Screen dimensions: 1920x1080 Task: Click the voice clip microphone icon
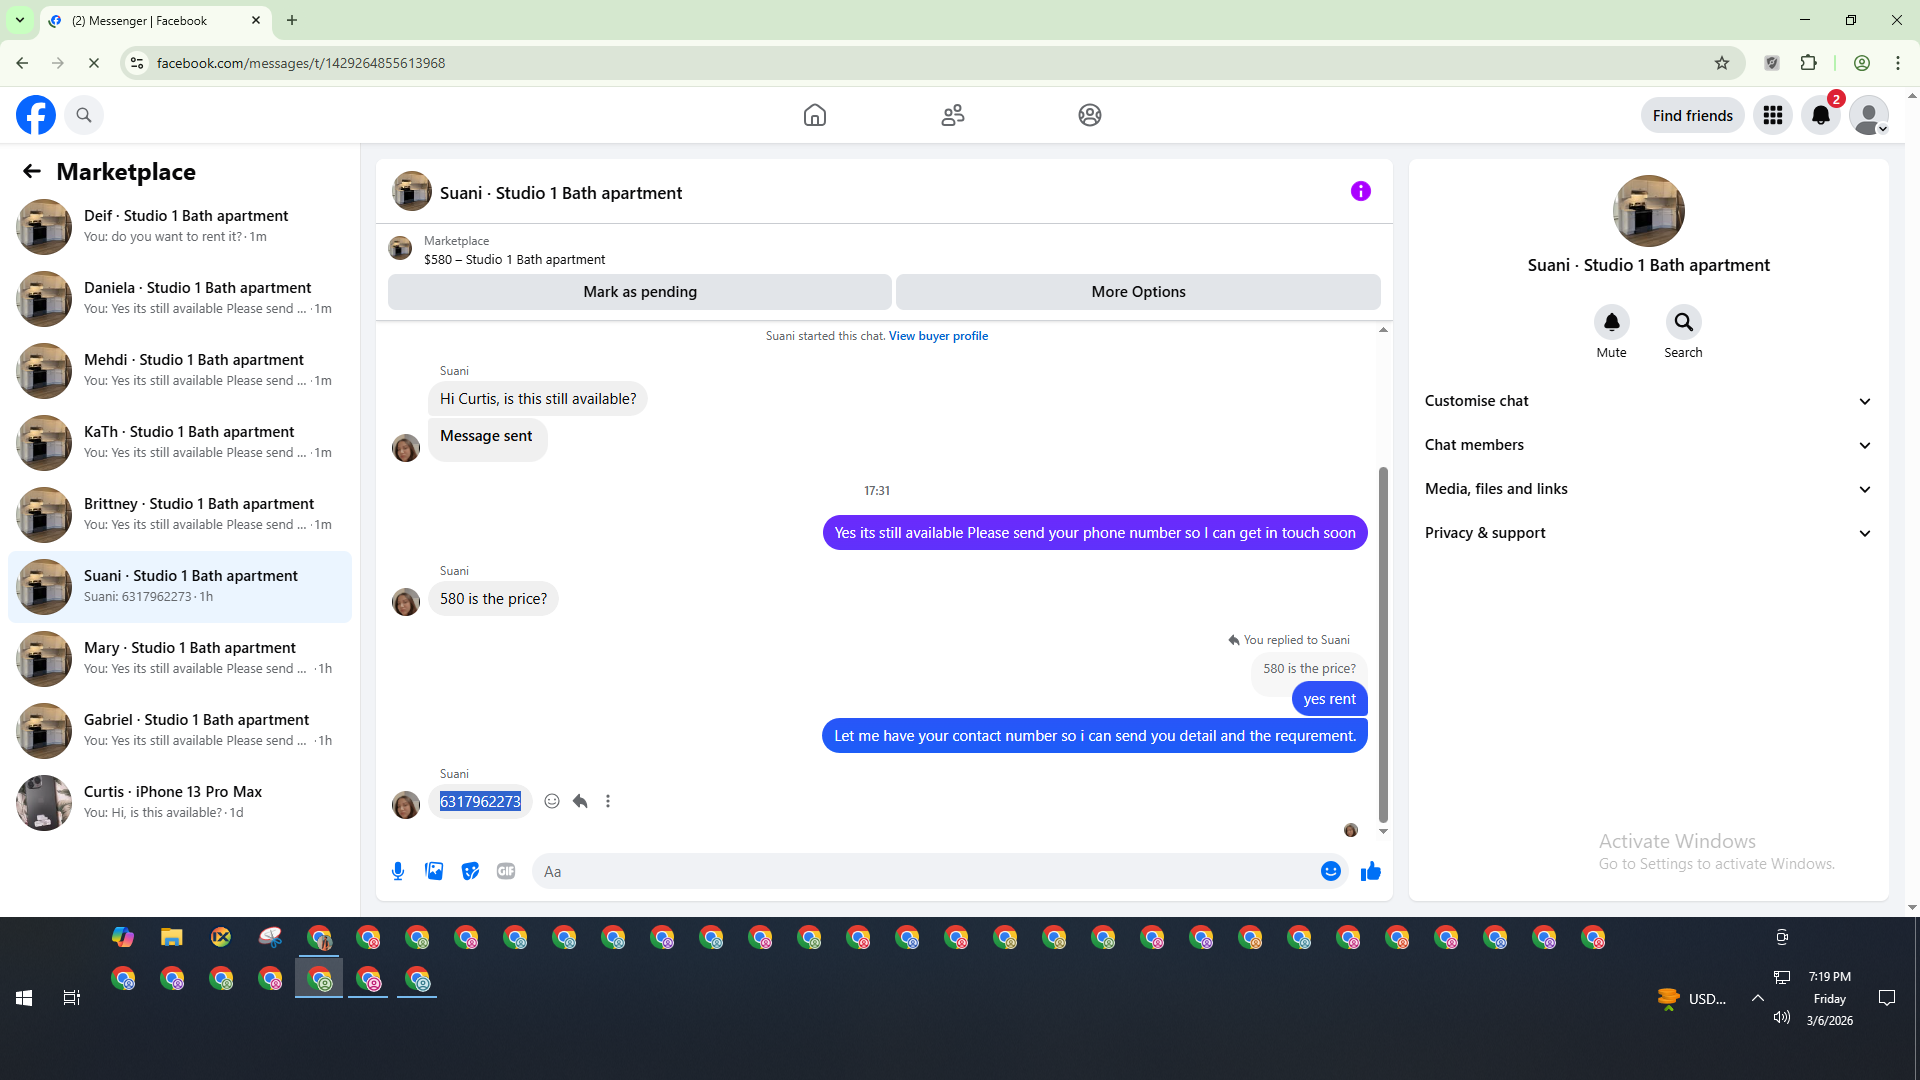coord(398,871)
